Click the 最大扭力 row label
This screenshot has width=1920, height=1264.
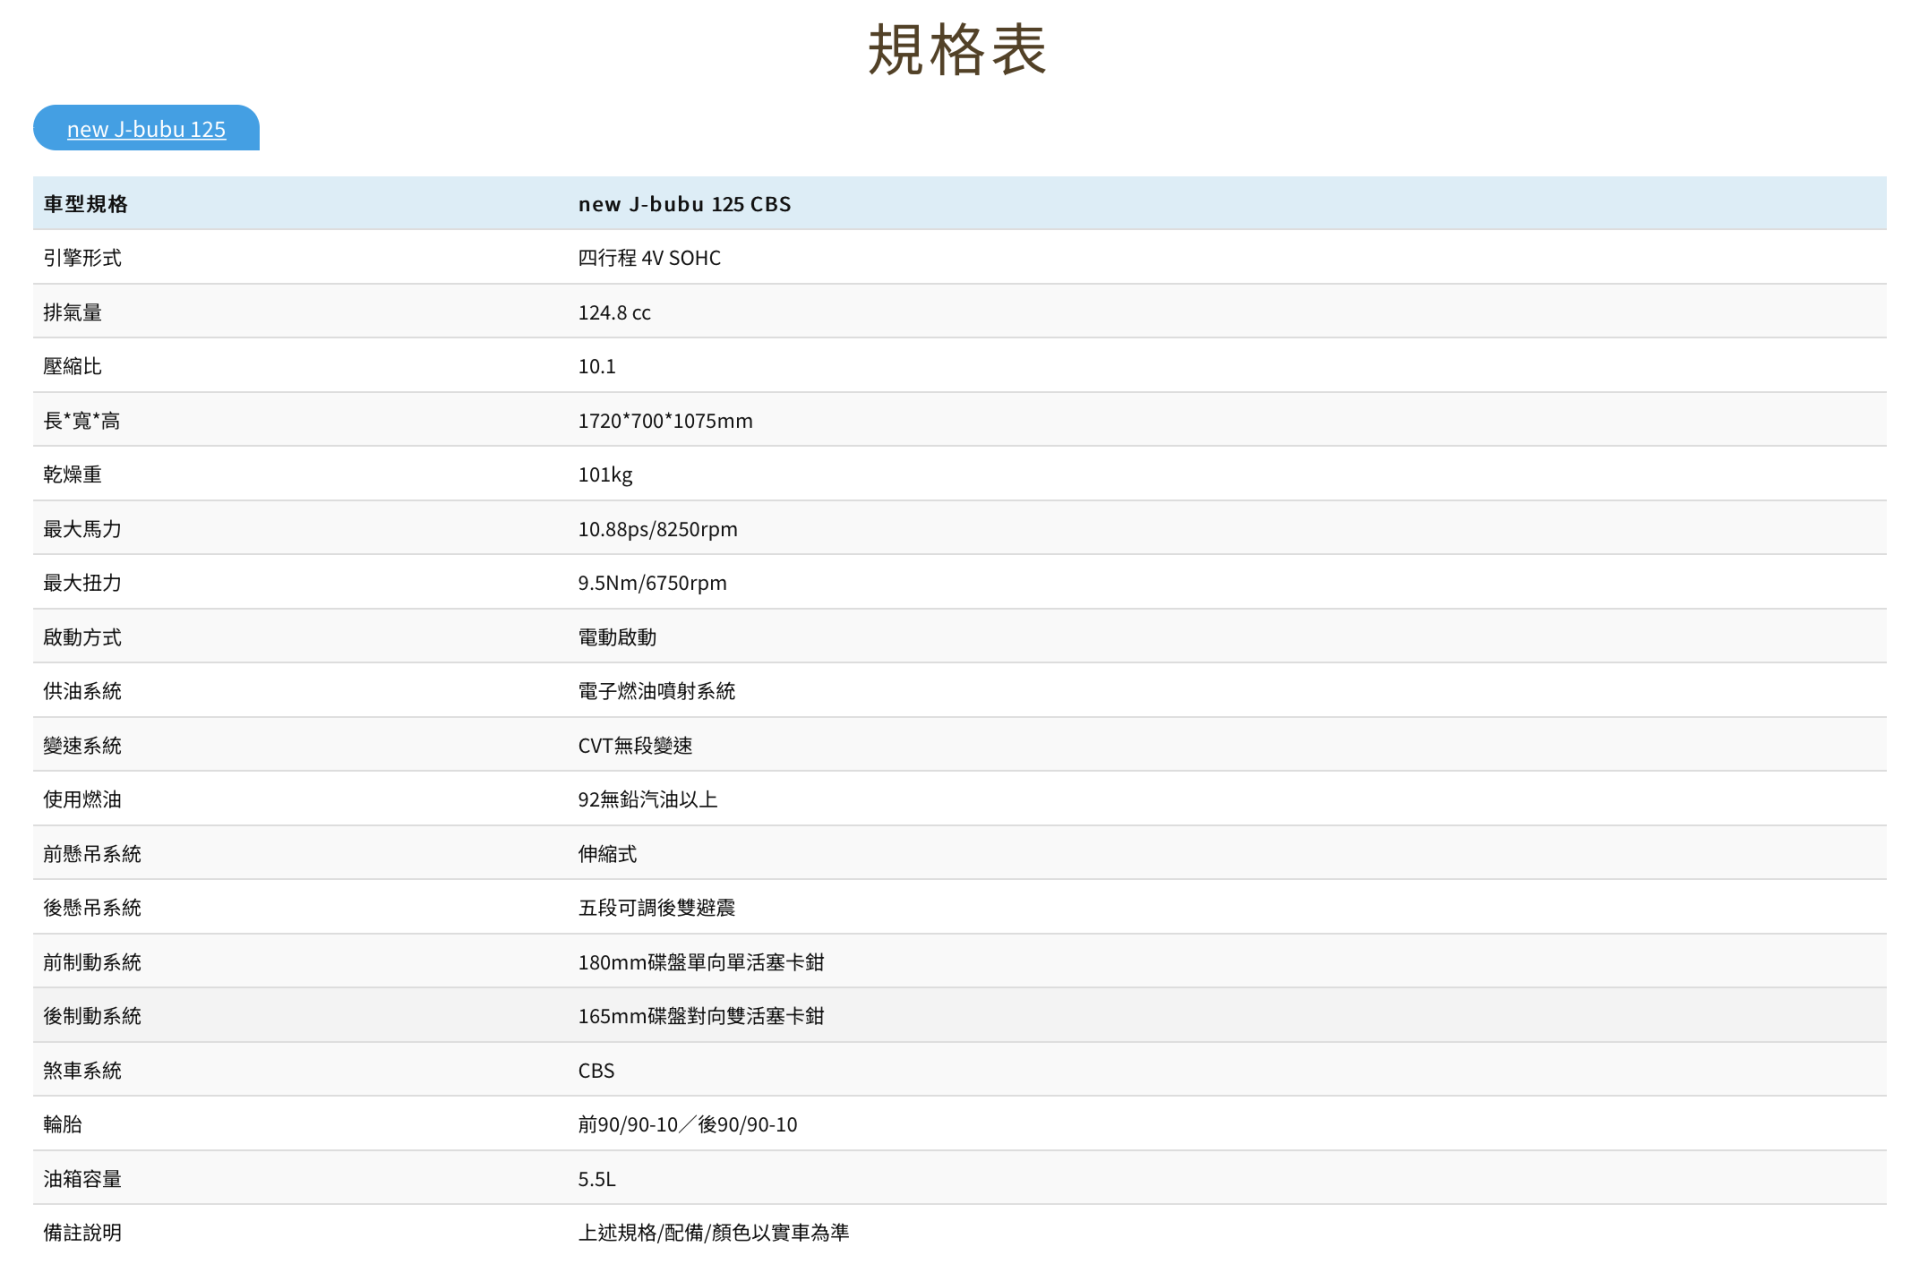coord(82,583)
